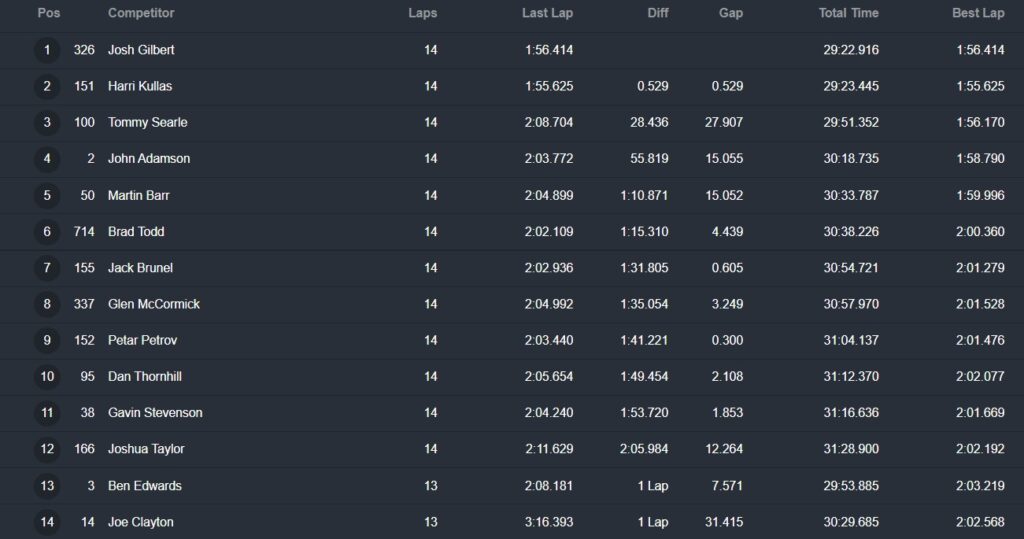
Task: Sort by the Best Lap column
Action: 978,13
